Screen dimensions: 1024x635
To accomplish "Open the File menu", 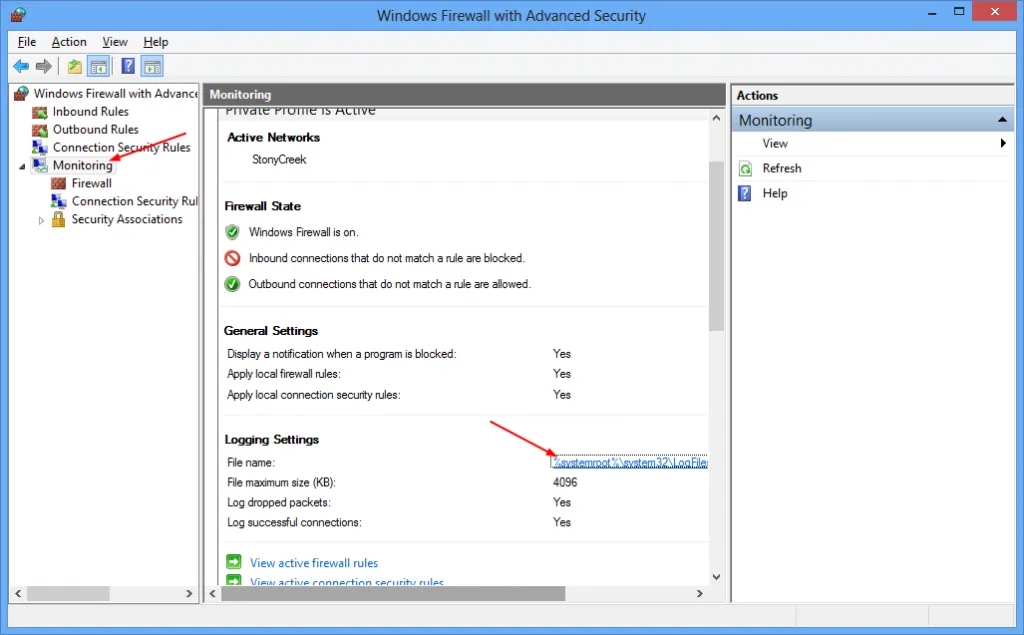I will [27, 42].
